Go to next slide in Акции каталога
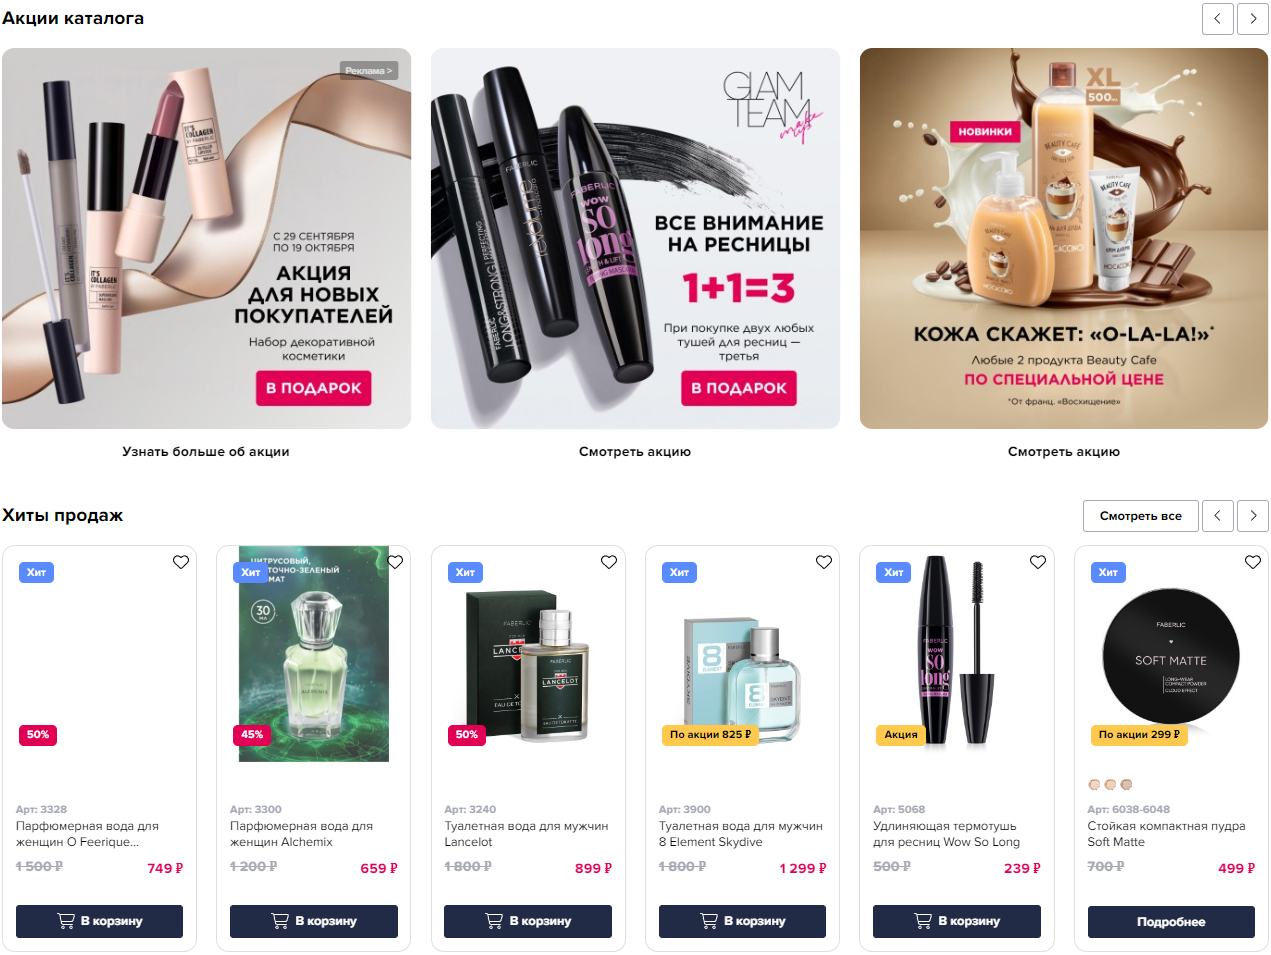1271x955 pixels. coord(1253,19)
